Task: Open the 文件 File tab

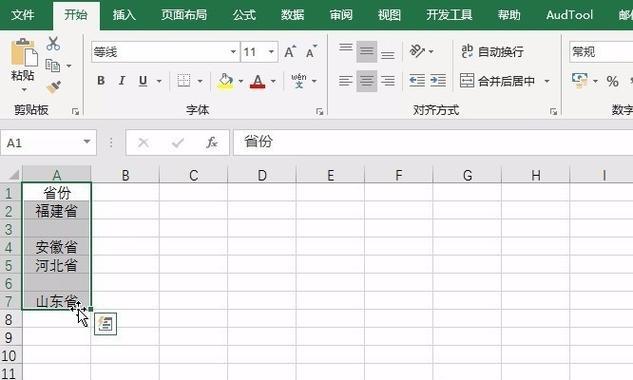Action: (23, 15)
